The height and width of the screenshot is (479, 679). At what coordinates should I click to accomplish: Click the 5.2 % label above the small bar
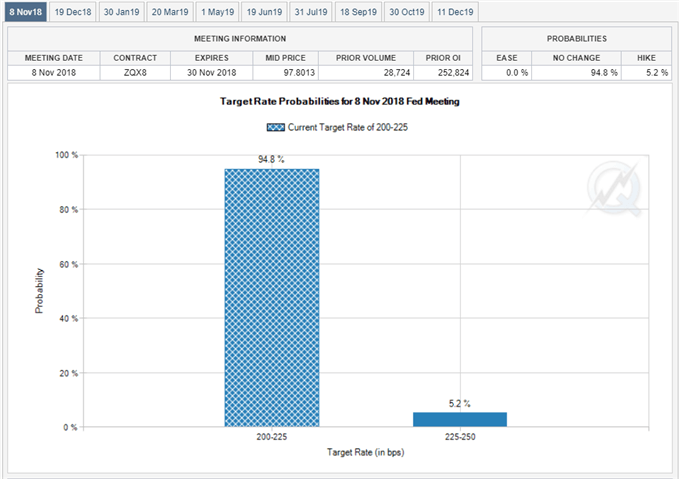(459, 404)
